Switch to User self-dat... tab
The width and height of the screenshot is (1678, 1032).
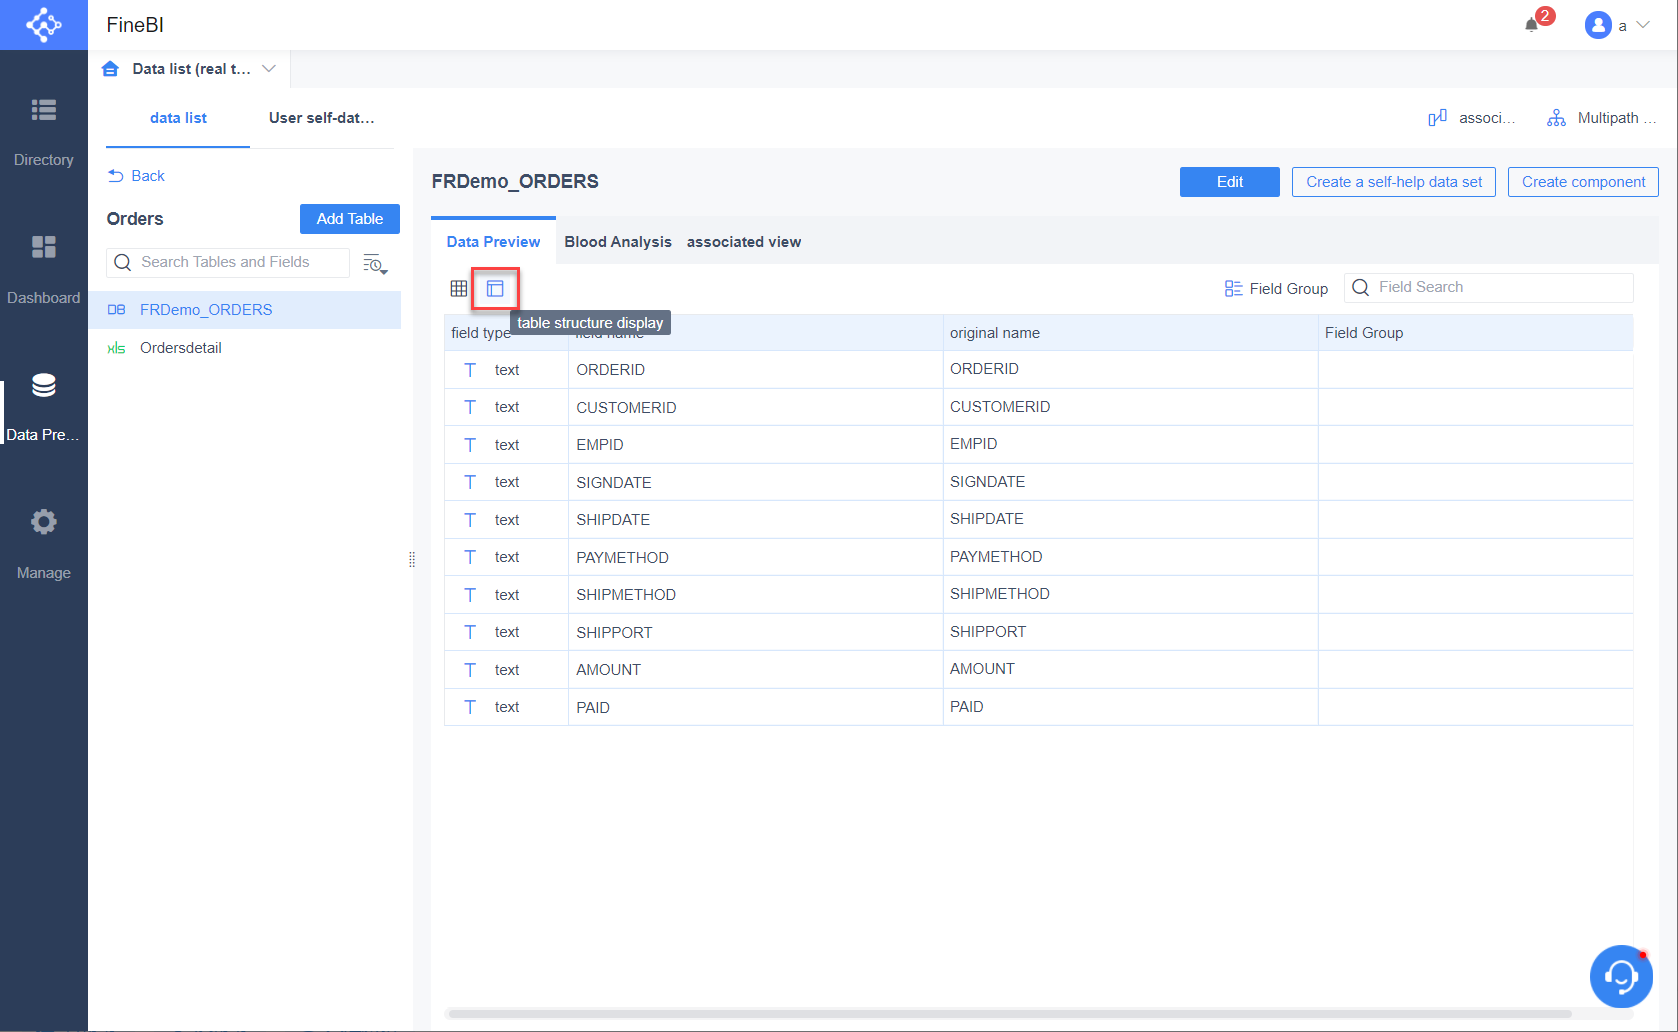click(x=322, y=118)
